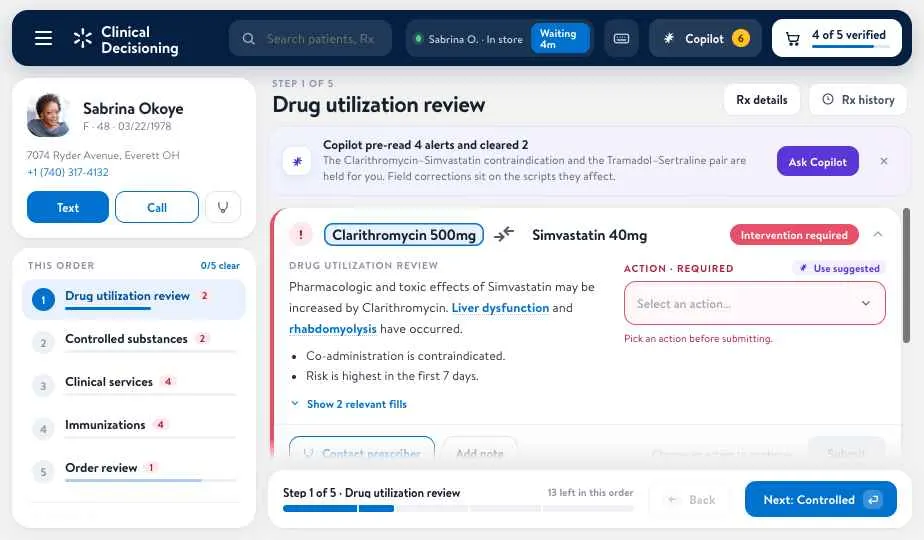This screenshot has width=924, height=540.
Task: Open Rx history
Action: click(859, 100)
